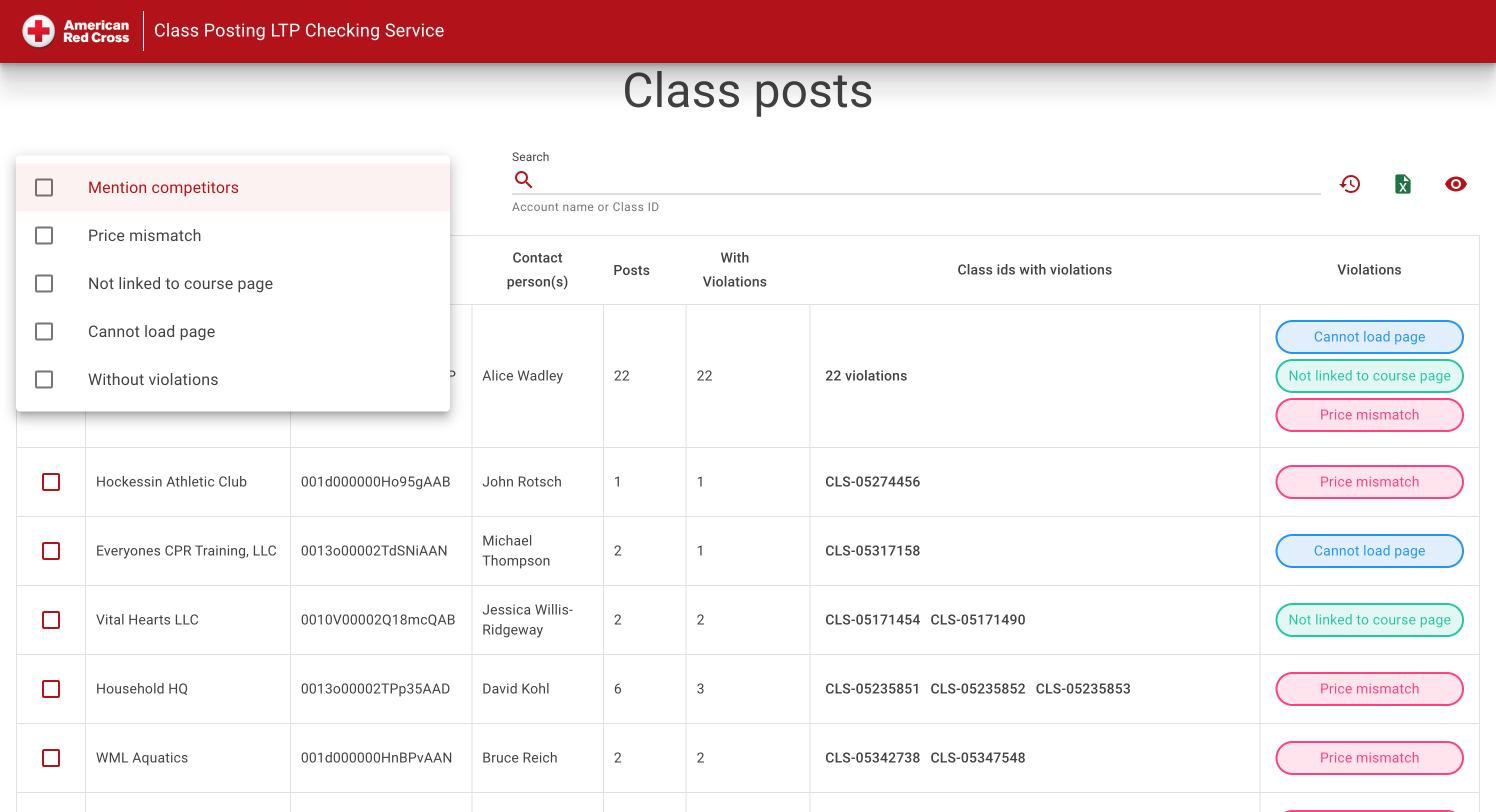The width and height of the screenshot is (1496, 812).
Task: Open the history clock icon
Action: [x=1350, y=184]
